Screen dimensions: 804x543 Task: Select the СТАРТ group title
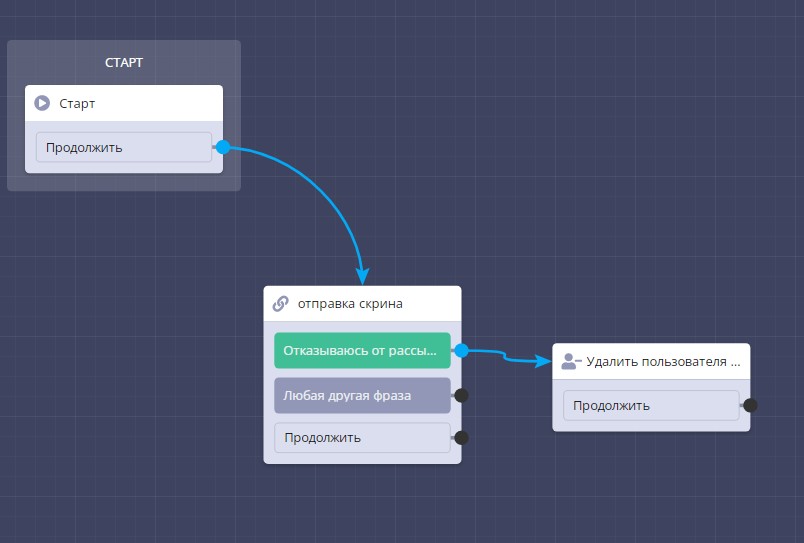pyautogui.click(x=124, y=63)
